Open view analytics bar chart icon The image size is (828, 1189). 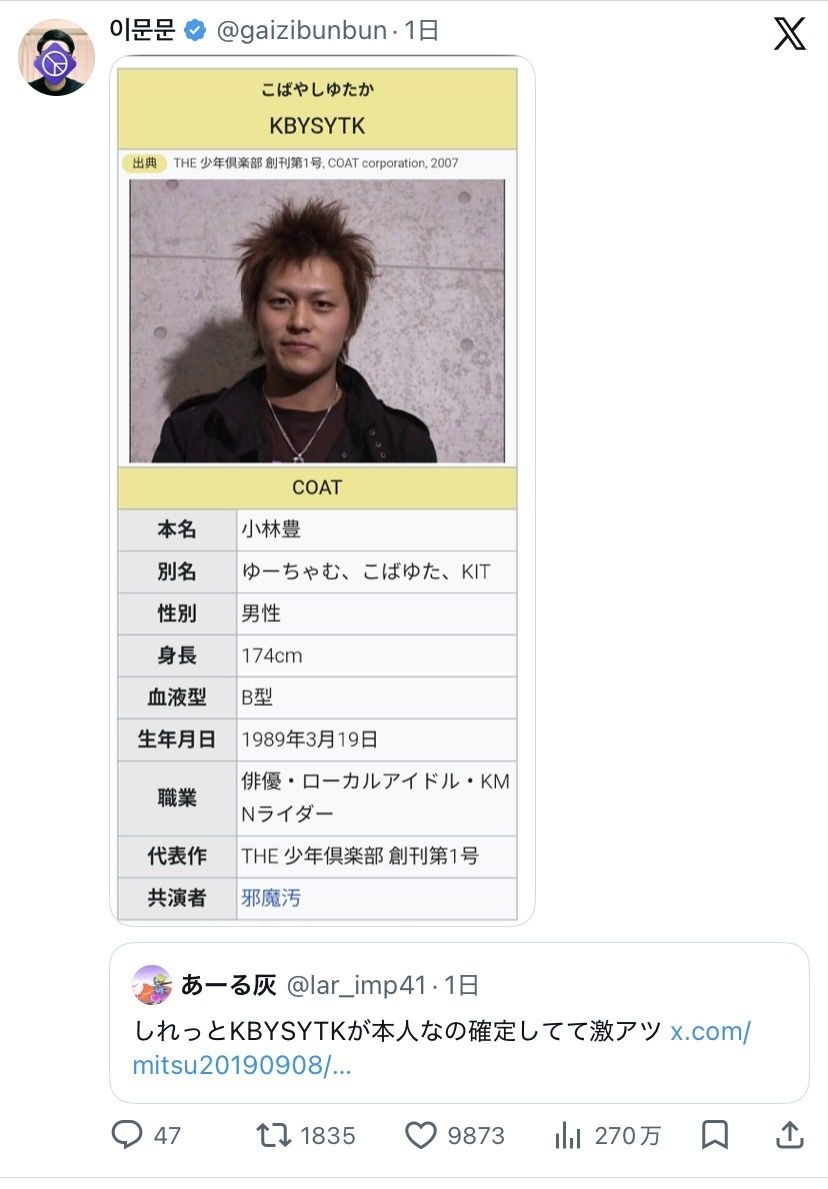567,1135
